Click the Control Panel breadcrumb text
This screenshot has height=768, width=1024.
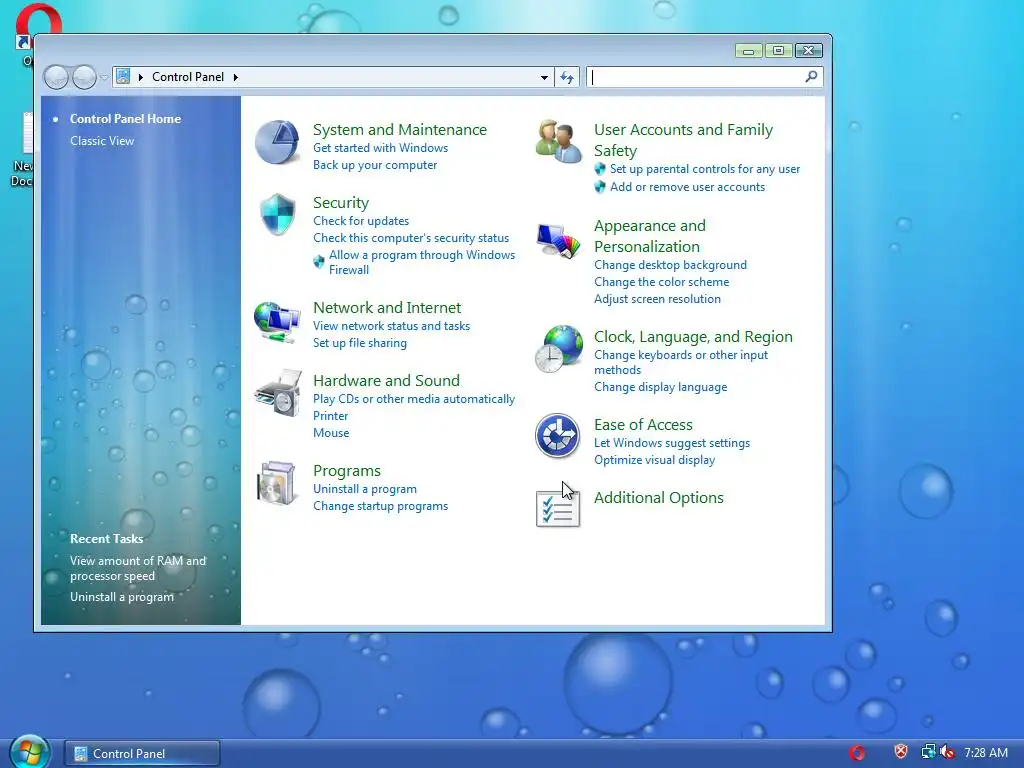(x=188, y=77)
